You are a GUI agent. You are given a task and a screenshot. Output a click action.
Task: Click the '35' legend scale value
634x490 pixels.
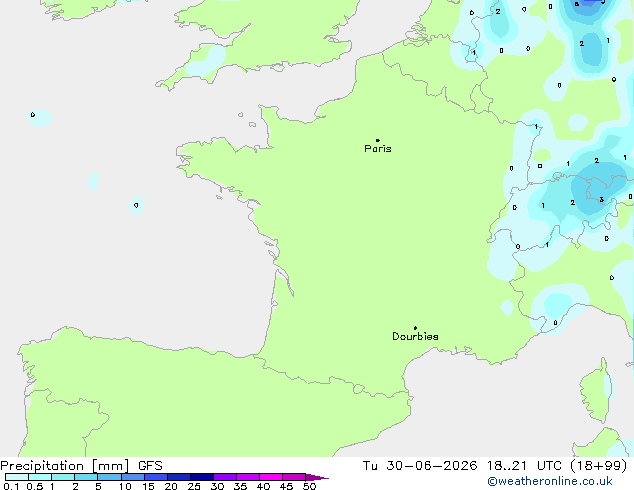click(240, 486)
